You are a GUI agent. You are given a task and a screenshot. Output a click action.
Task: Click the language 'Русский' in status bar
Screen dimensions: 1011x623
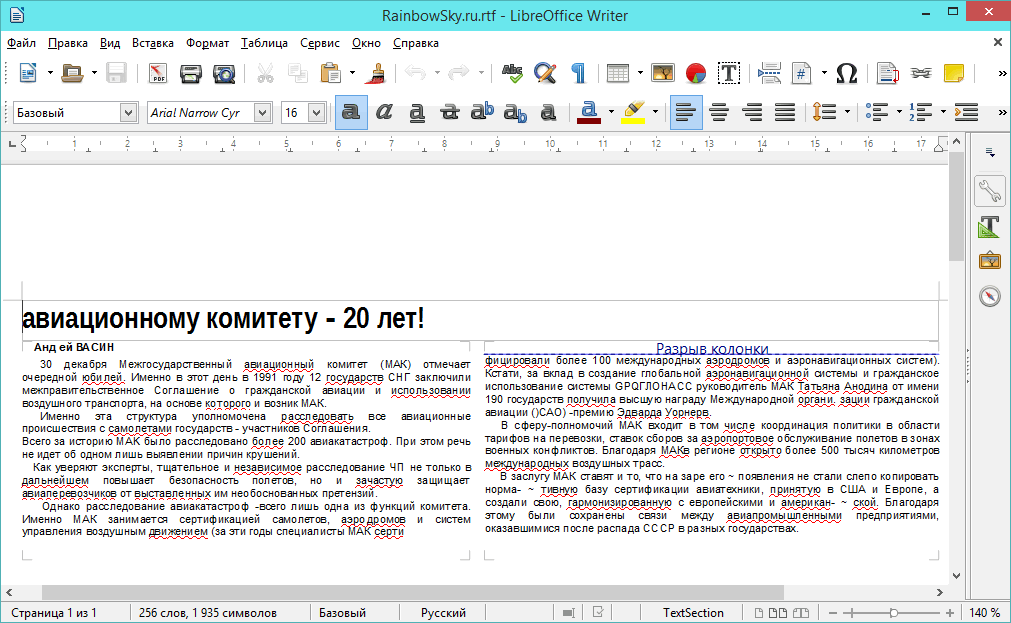[443, 613]
